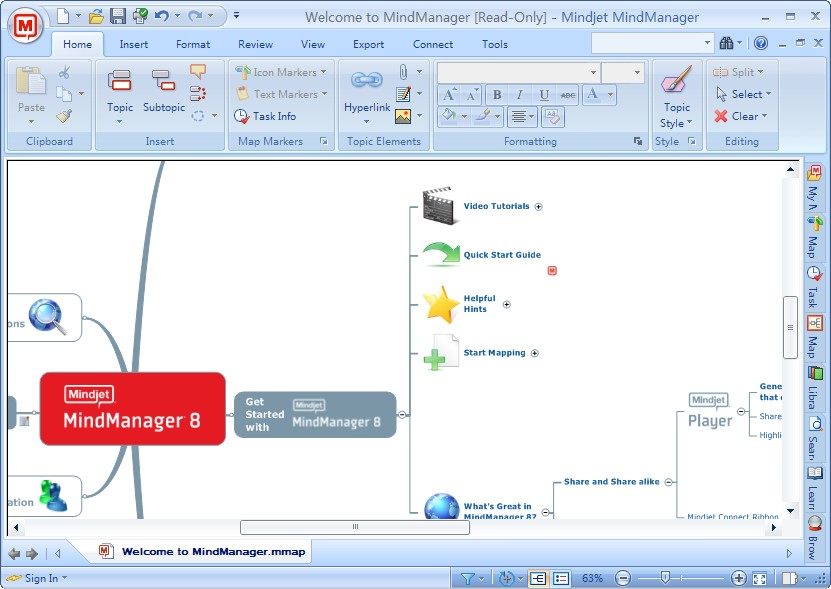
Task: Switch to Outline view in the status bar
Action: pyautogui.click(x=561, y=578)
